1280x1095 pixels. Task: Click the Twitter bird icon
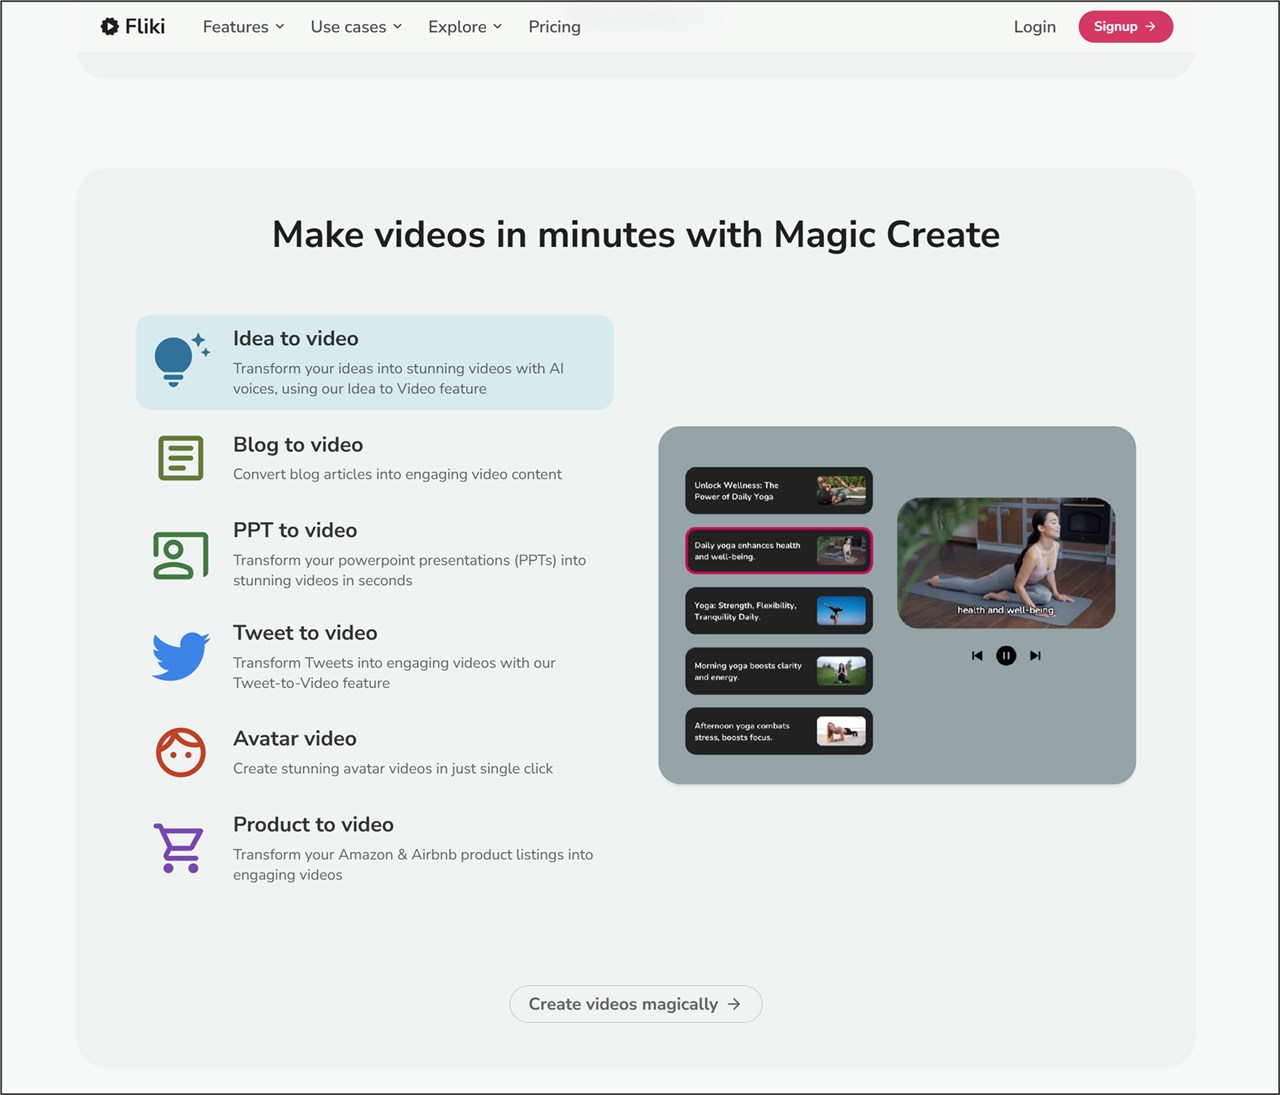click(181, 657)
